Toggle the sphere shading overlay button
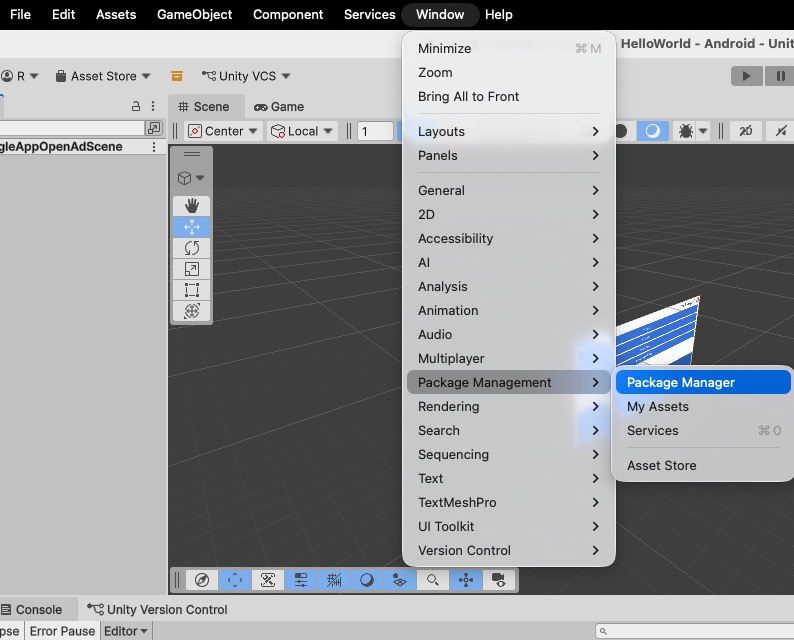794x640 pixels. [367, 580]
